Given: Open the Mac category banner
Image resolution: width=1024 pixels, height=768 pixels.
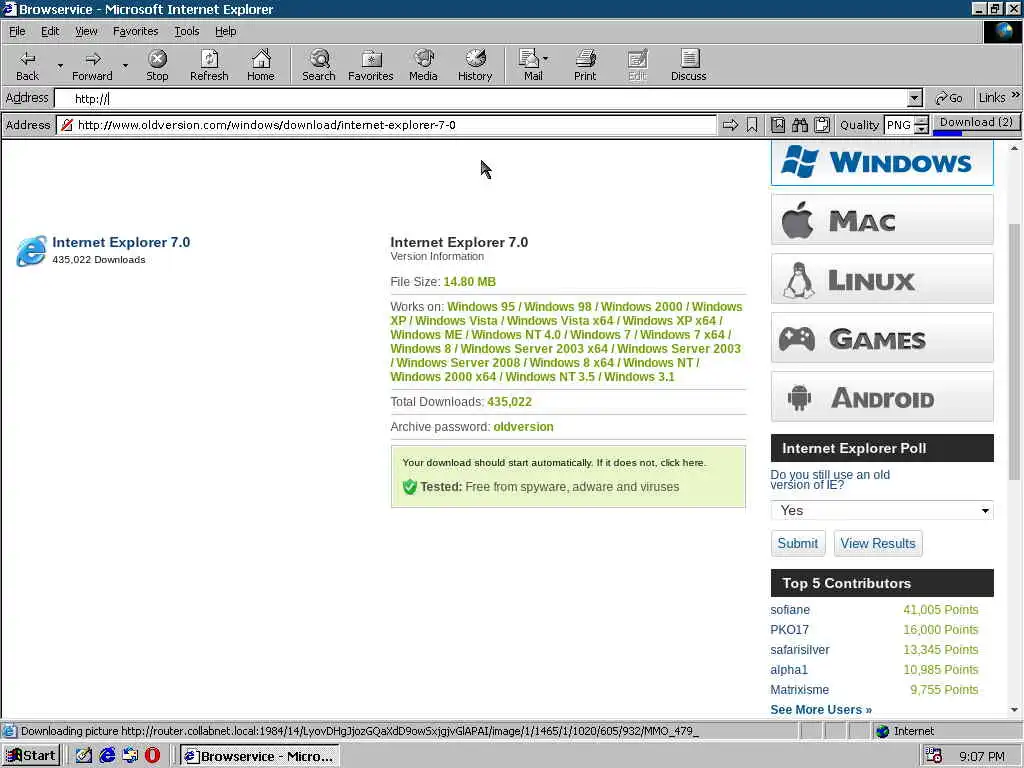Looking at the screenshot, I should click(882, 220).
